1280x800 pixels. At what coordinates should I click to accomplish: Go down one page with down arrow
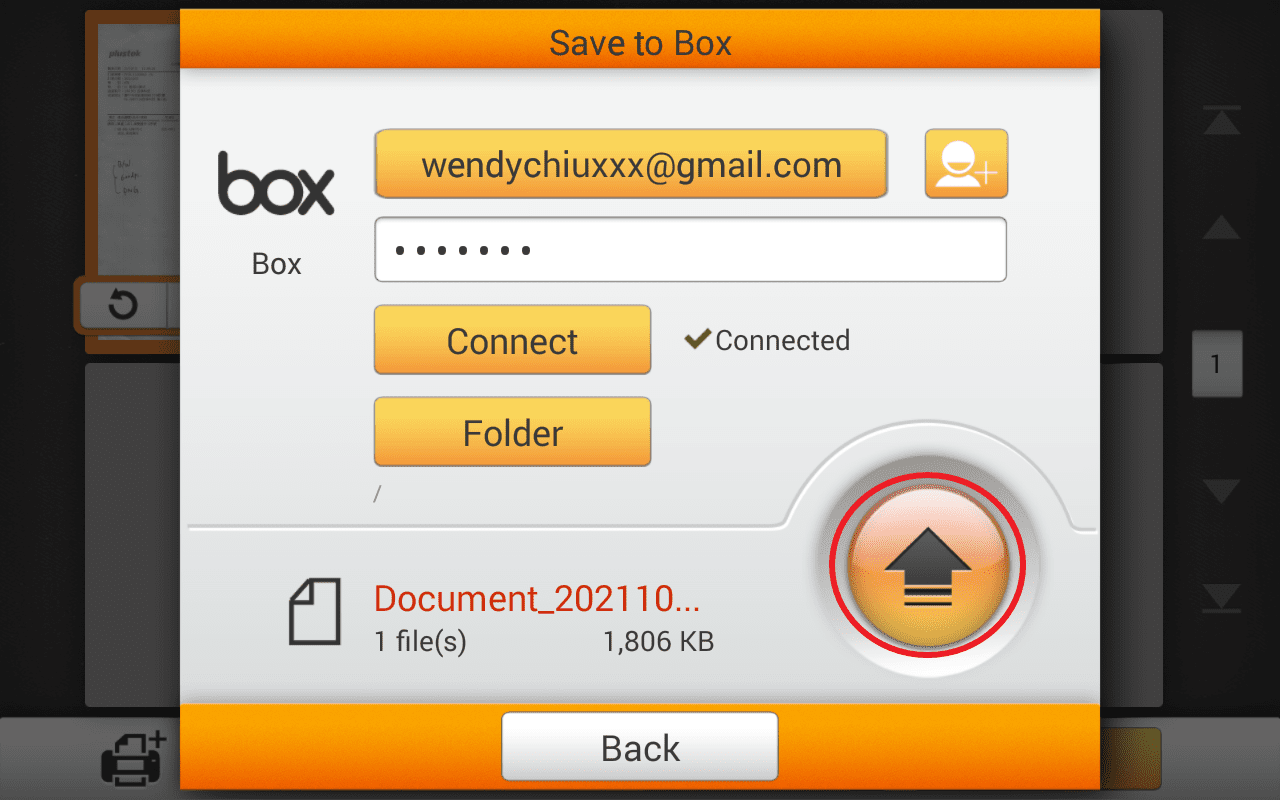pyautogui.click(x=1221, y=491)
